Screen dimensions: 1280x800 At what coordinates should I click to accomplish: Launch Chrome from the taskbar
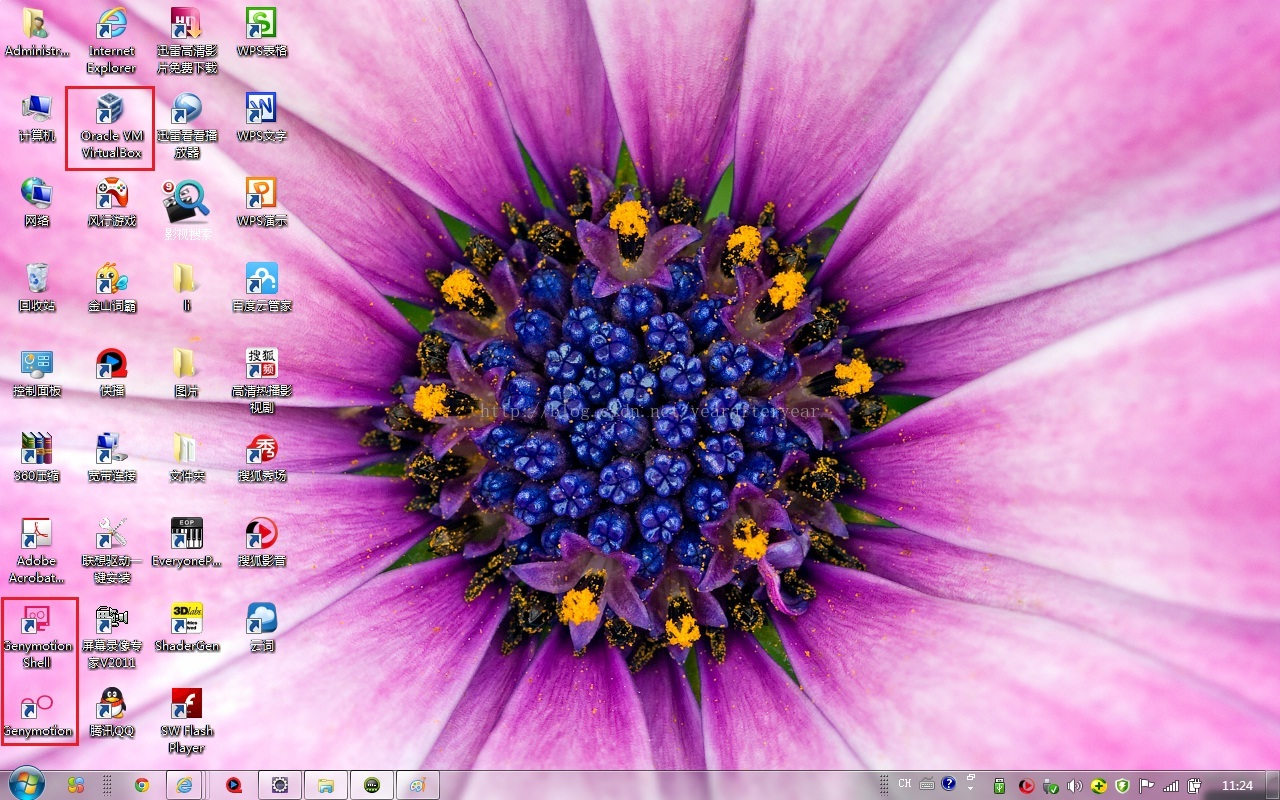(142, 785)
